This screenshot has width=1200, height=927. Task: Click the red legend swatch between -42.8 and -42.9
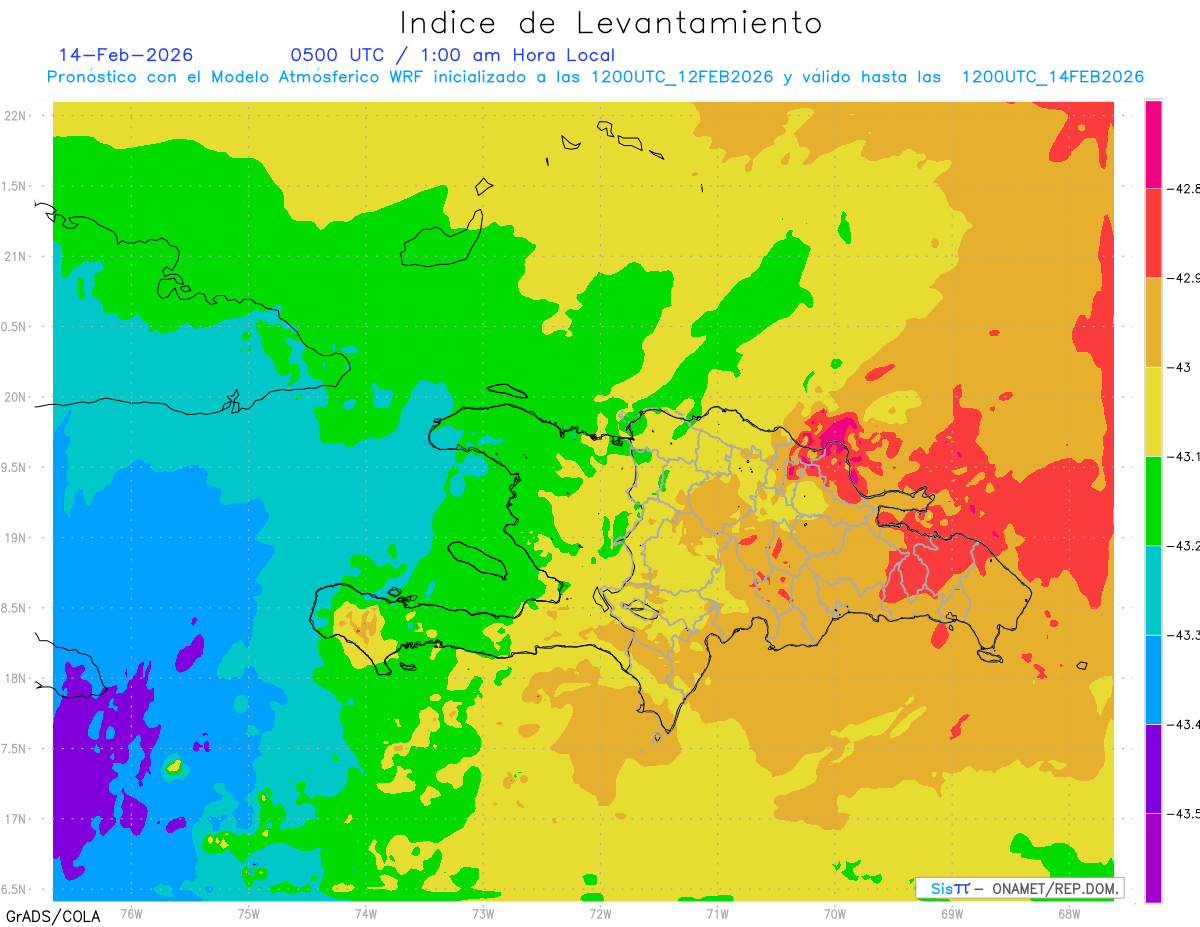(x=1153, y=232)
